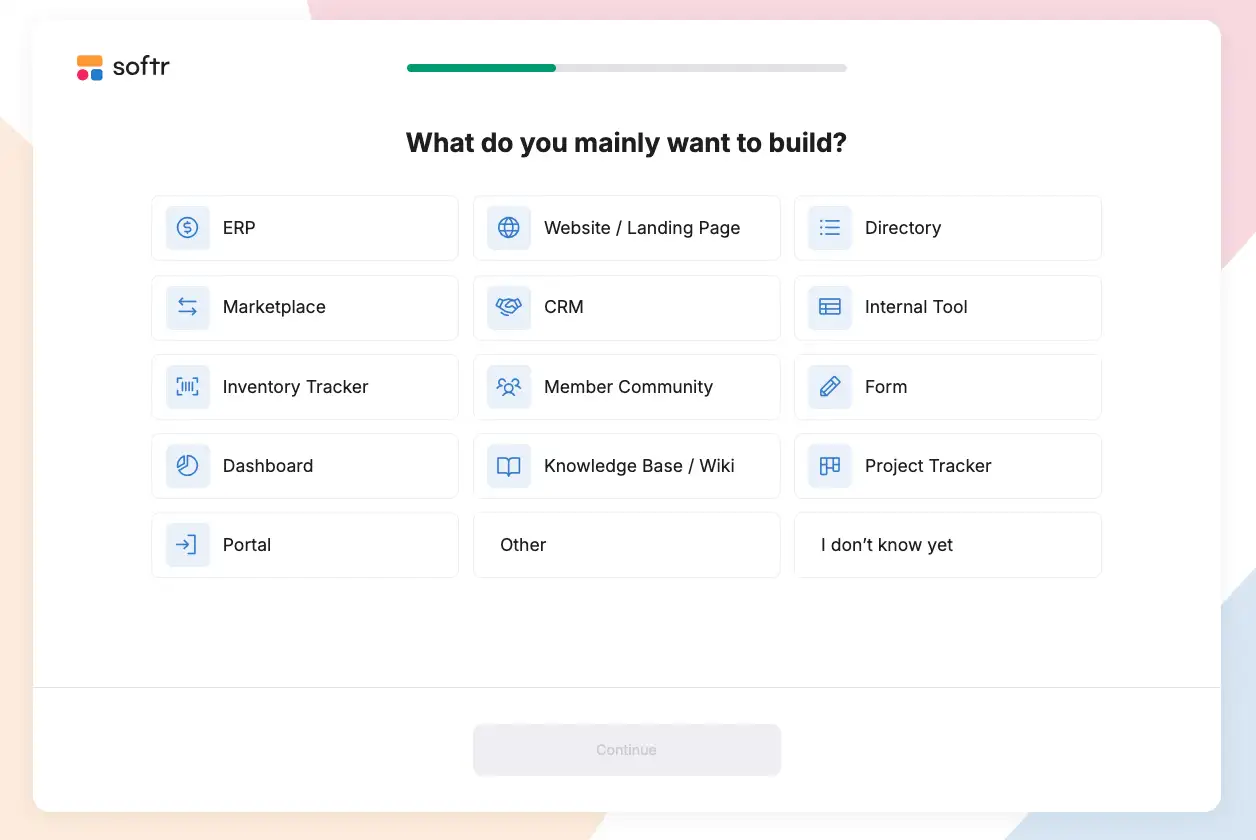Screen dimensions: 1256x840
Task: Click the ERP dollar-sign icon
Action: tap(188, 228)
